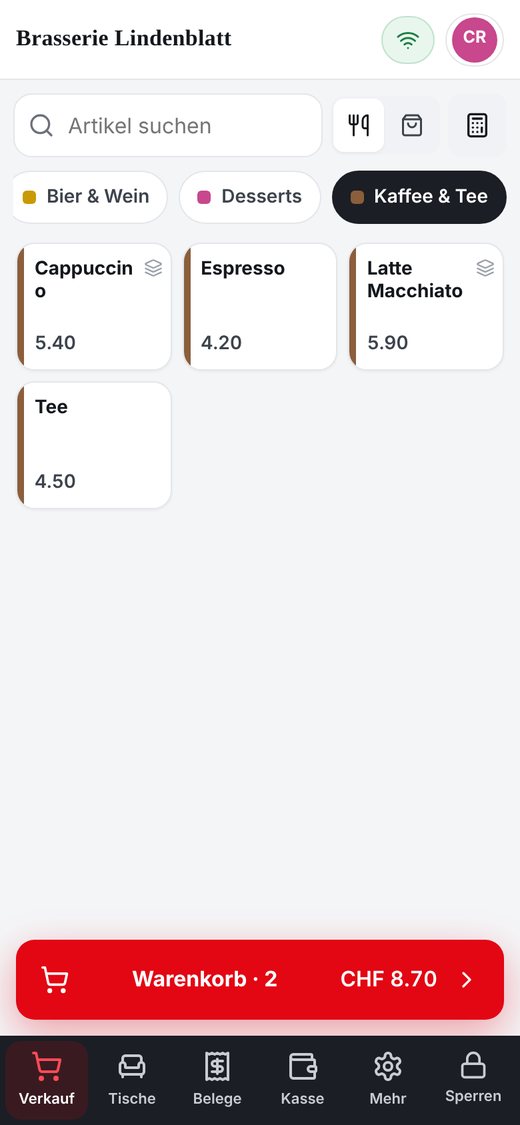520x1125 pixels.
Task: Tap the brown Kaffee & Tee color chip
Action: pos(357,197)
